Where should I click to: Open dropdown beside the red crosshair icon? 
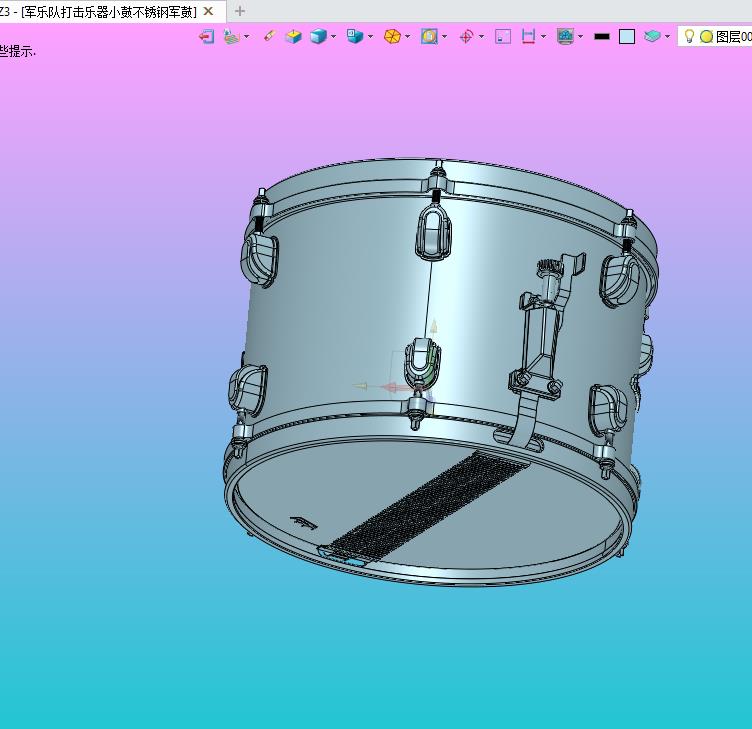tap(482, 36)
